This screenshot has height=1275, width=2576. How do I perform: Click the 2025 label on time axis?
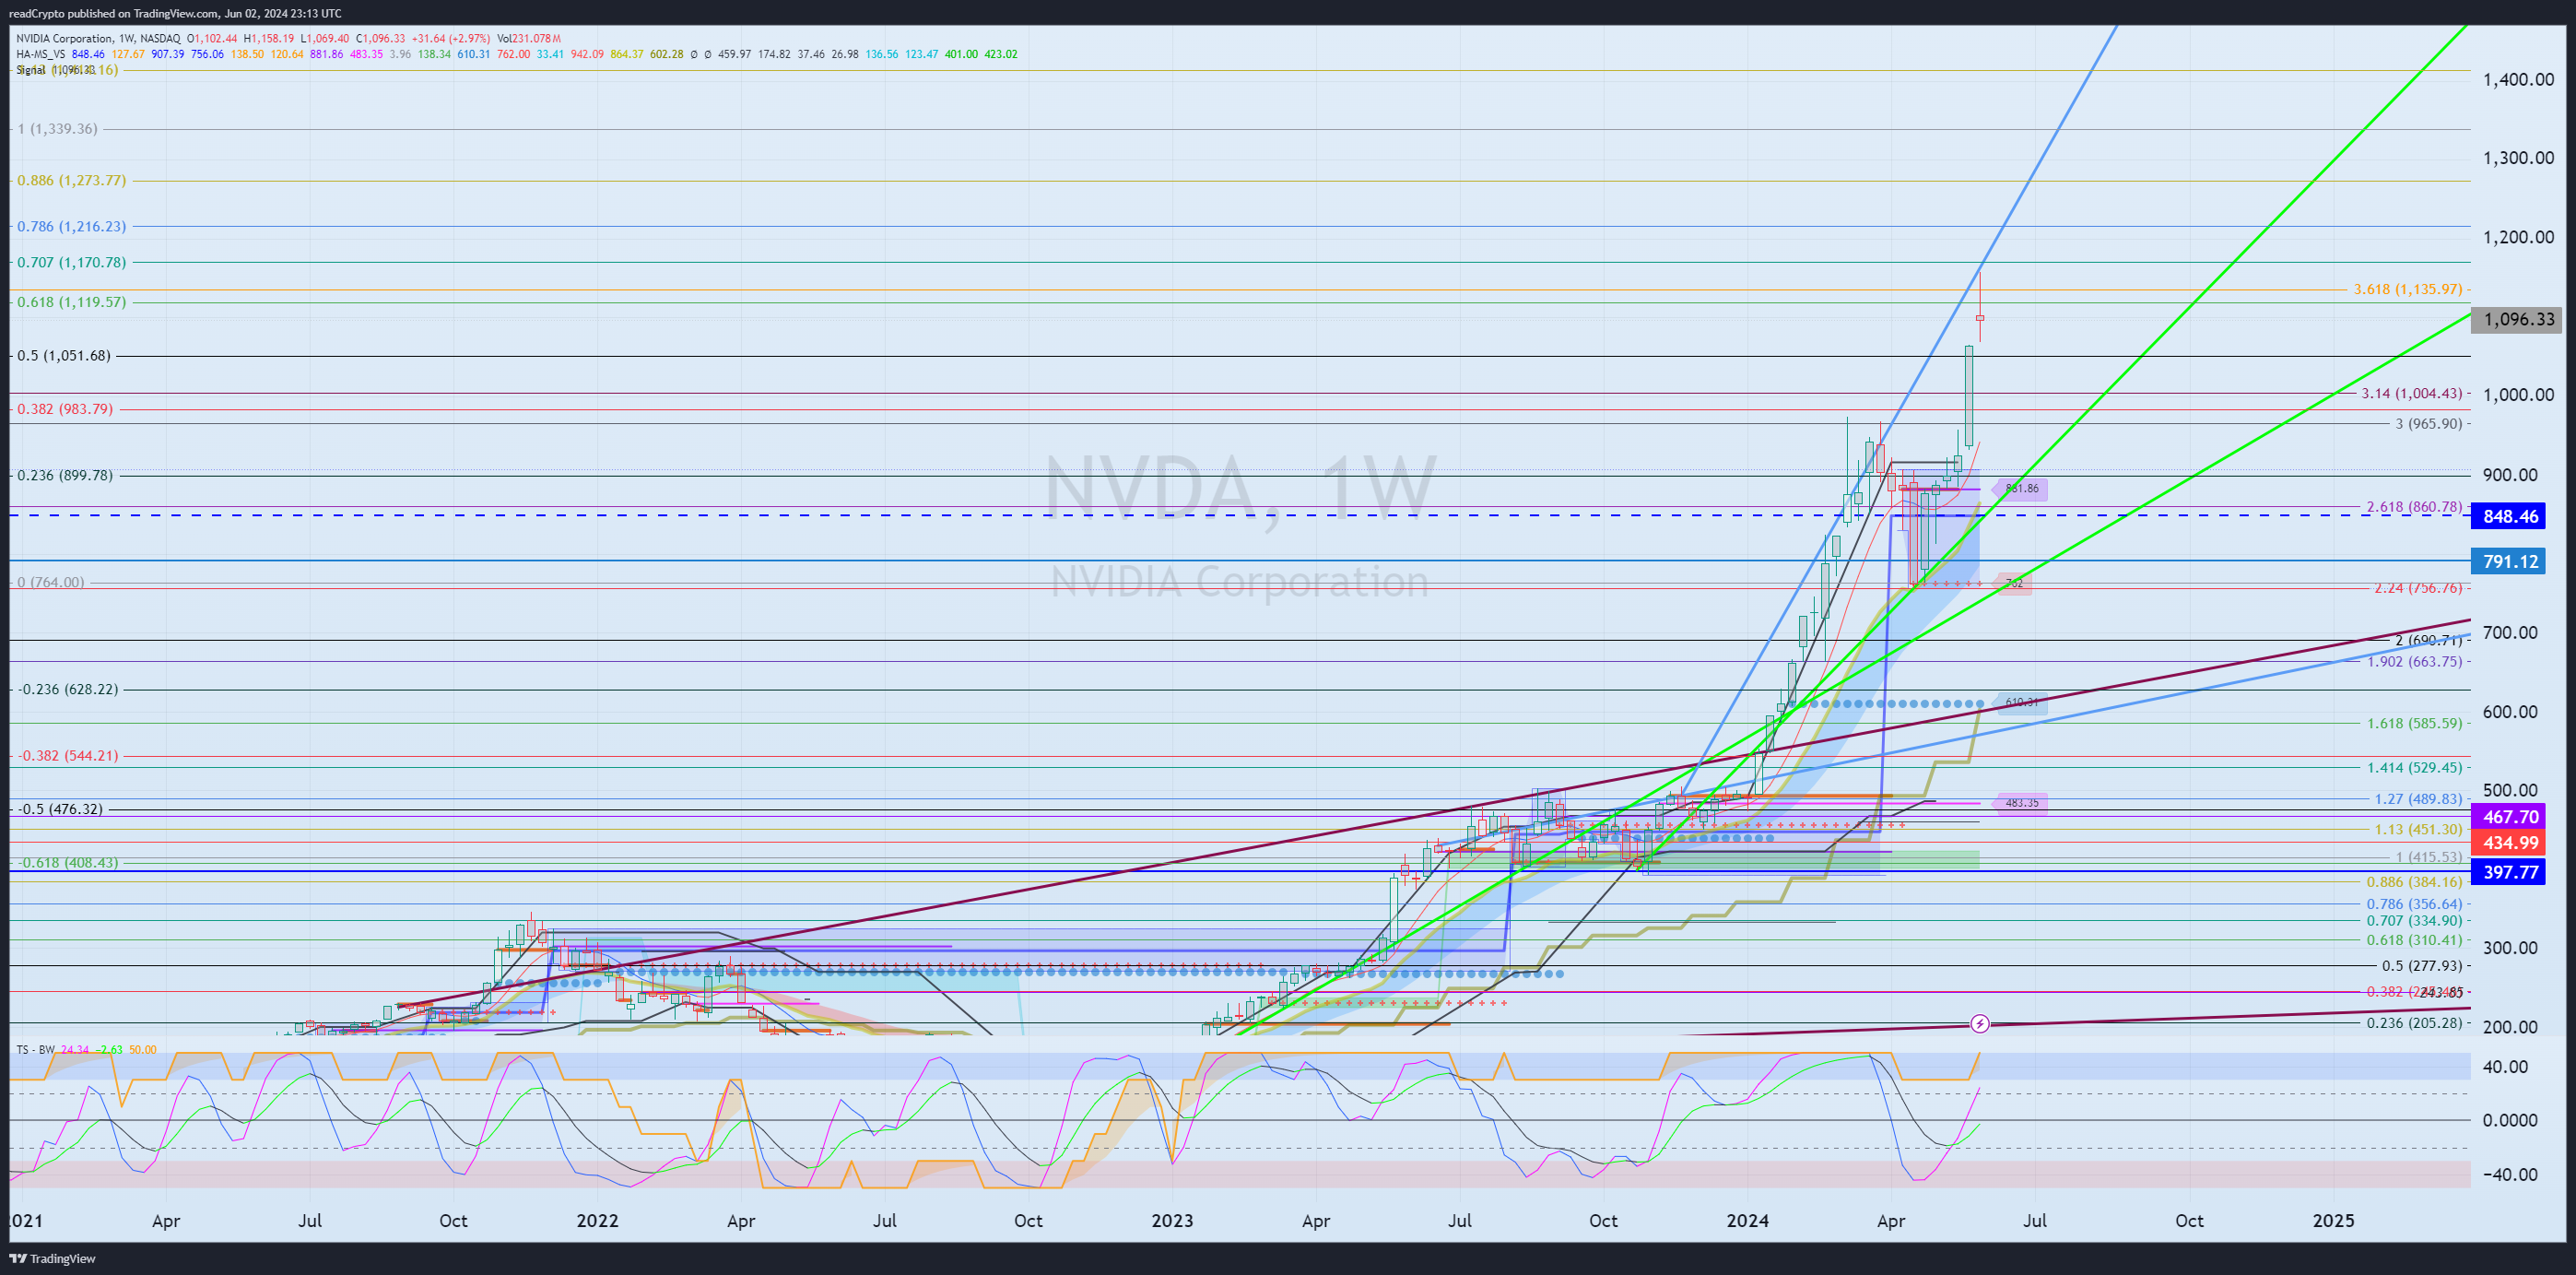(x=2334, y=1221)
